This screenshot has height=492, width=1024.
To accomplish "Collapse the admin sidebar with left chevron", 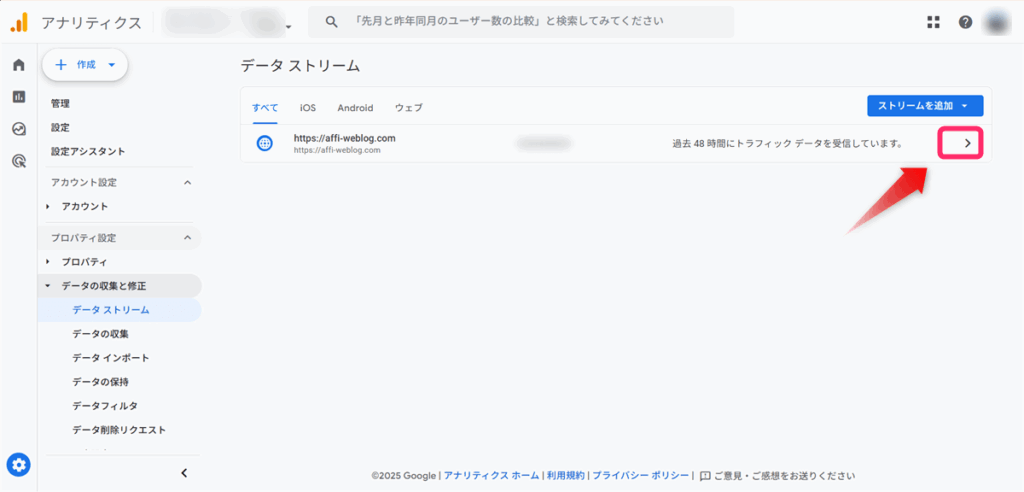I will (184, 473).
